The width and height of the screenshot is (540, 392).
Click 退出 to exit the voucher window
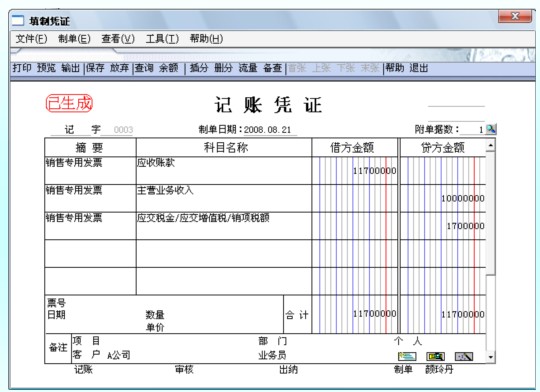coord(419,68)
